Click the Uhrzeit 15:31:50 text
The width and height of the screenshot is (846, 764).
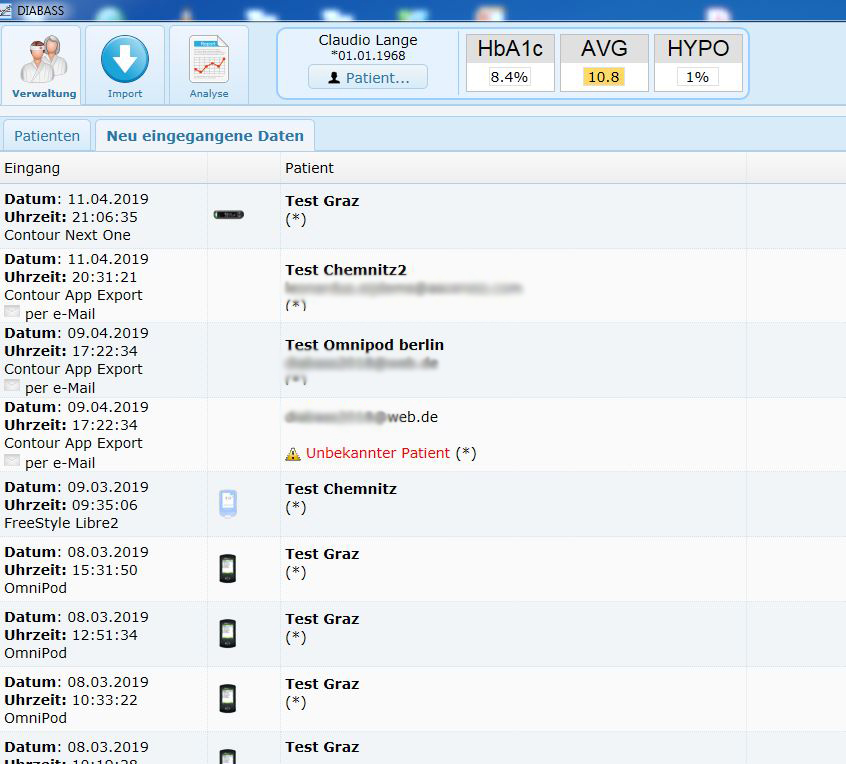click(x=71, y=570)
